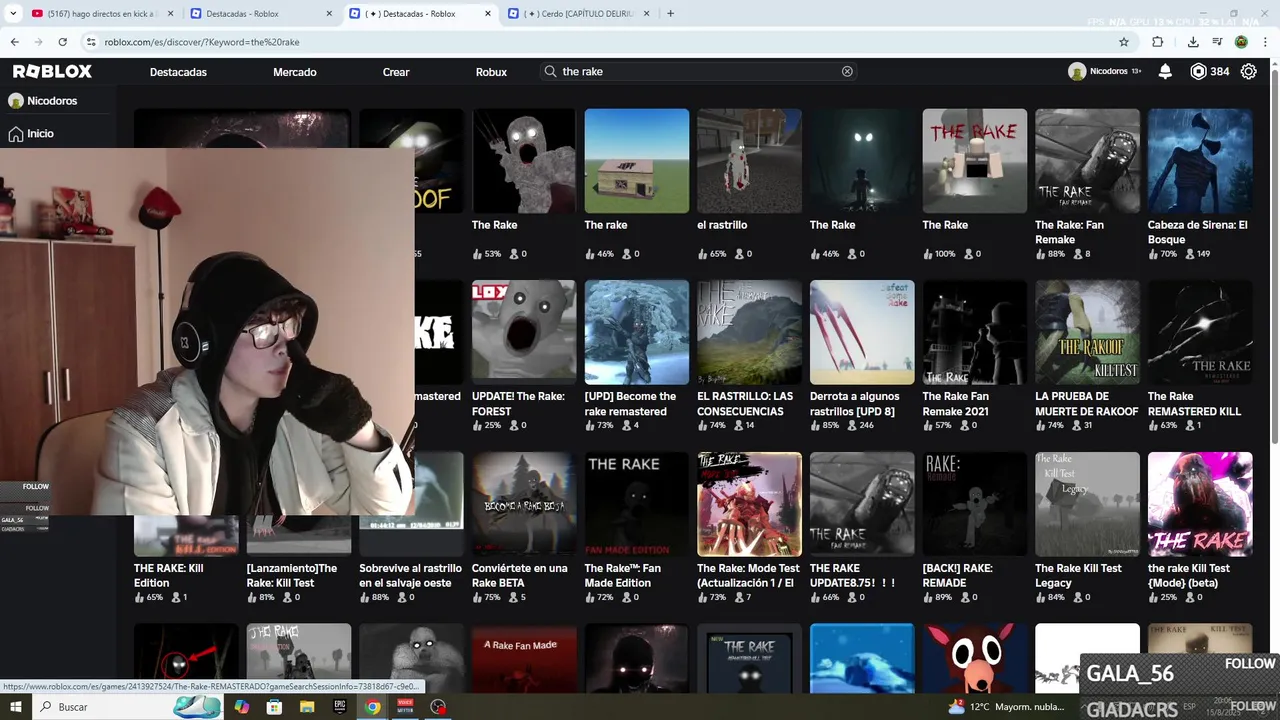Click the Roblox search box with "the rake"
Image resolution: width=1280 pixels, height=720 pixels.
[700, 71]
